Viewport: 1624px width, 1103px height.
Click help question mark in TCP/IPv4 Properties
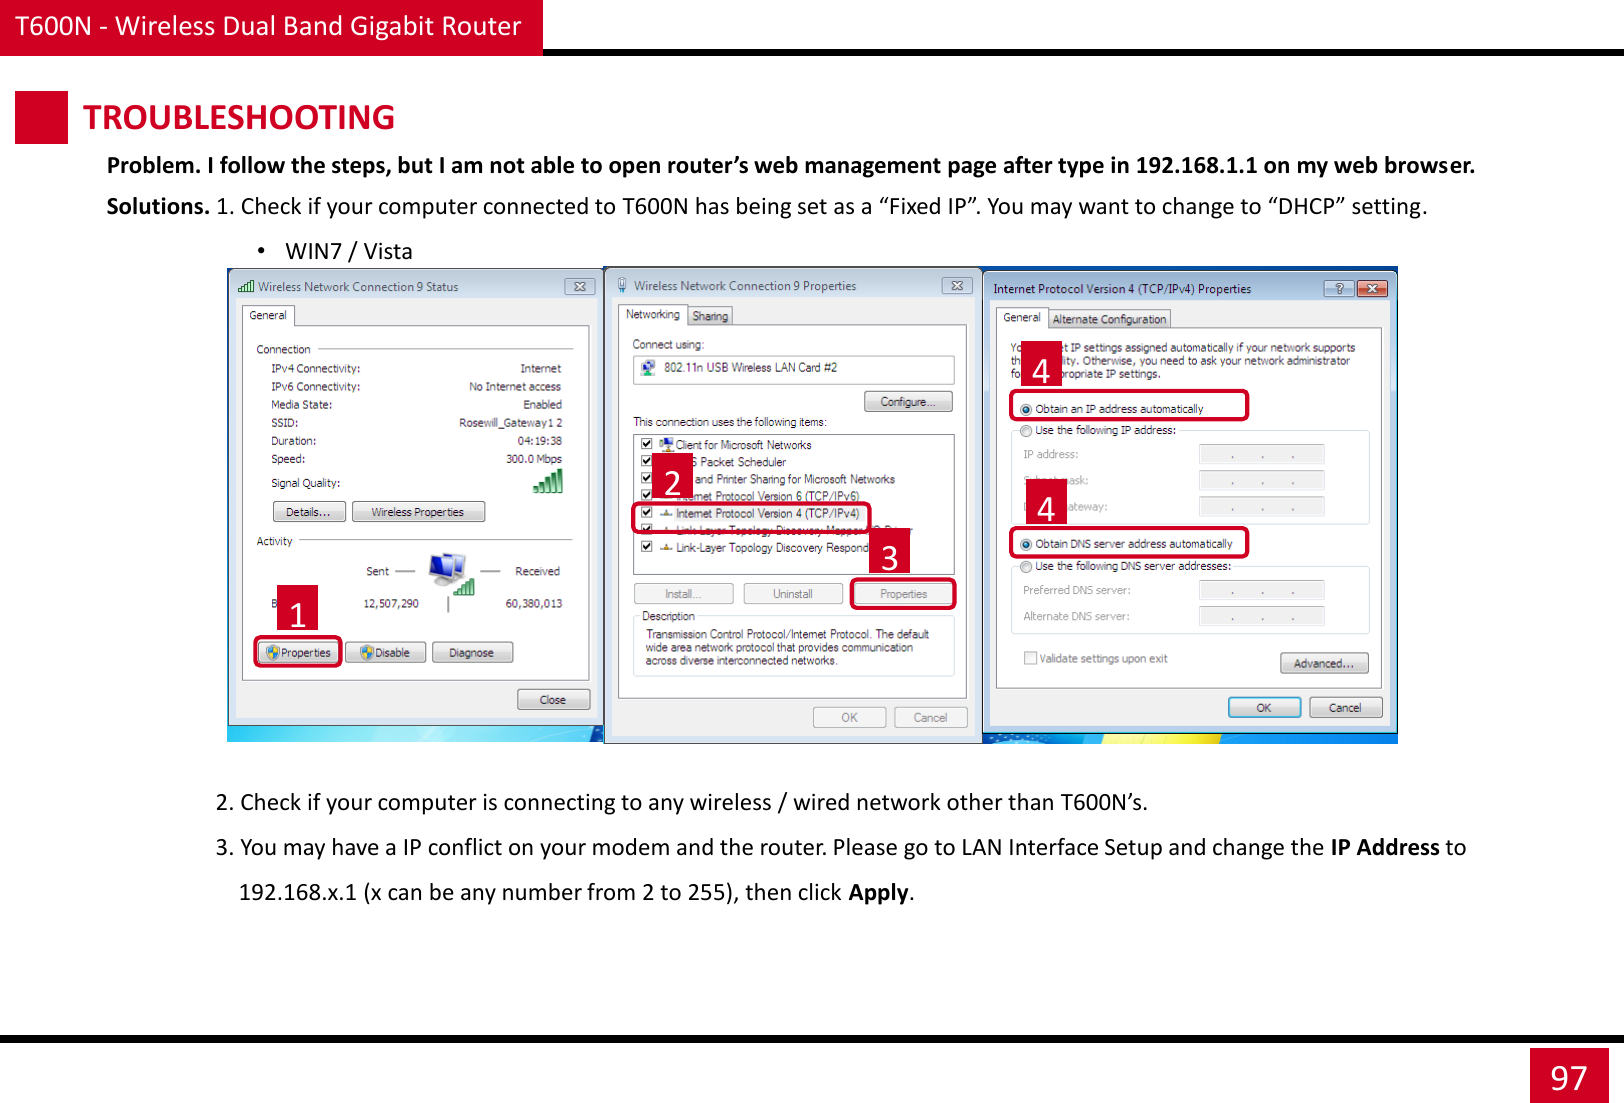1339,288
